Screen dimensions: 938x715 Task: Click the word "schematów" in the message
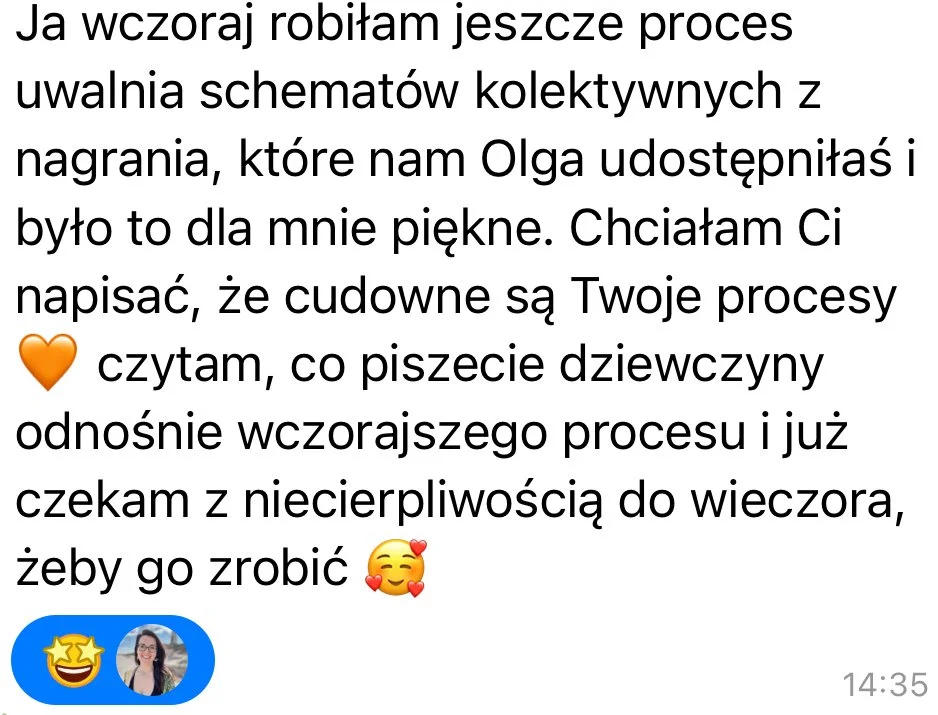click(x=328, y=93)
